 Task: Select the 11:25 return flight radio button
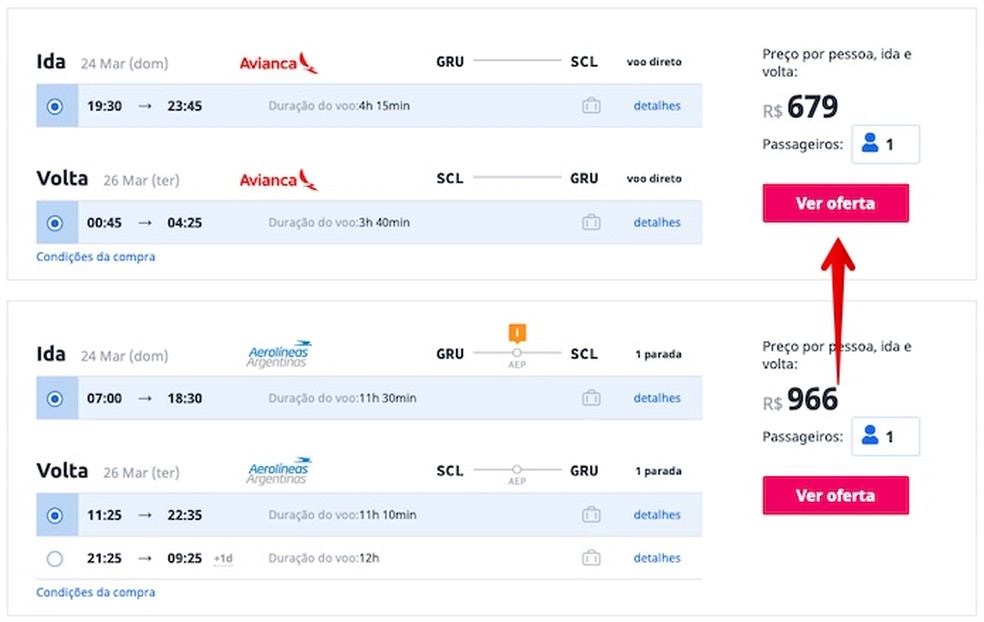click(55, 515)
